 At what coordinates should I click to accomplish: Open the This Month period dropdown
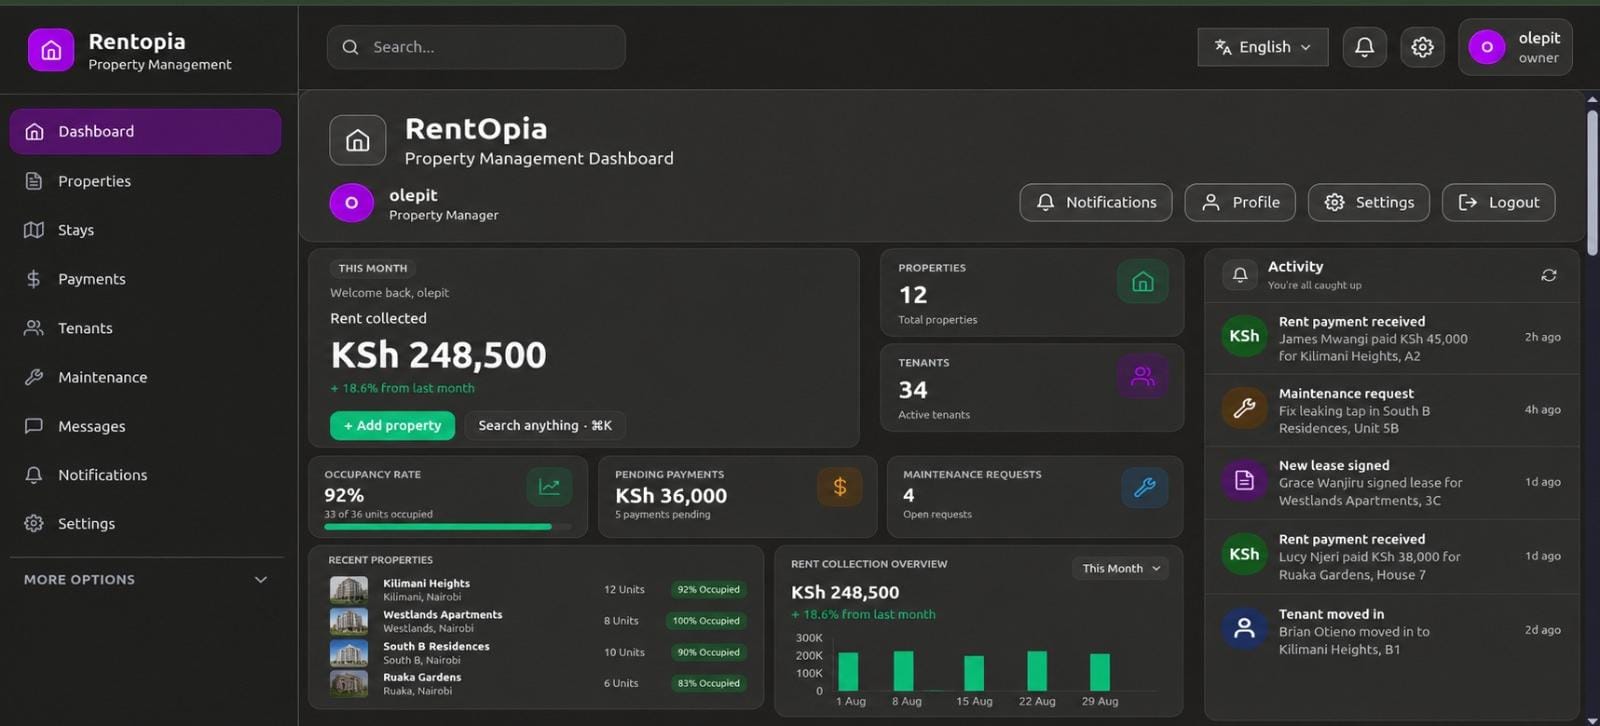1121,568
